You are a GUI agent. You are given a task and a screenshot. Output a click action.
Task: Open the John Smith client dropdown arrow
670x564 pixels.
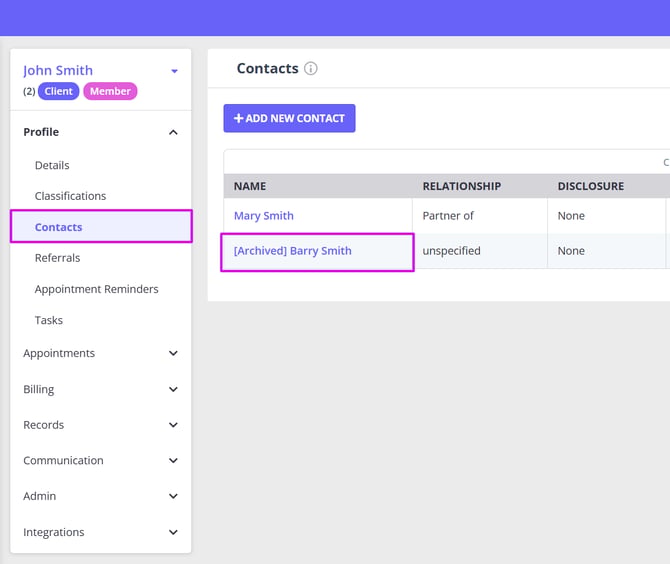click(174, 71)
